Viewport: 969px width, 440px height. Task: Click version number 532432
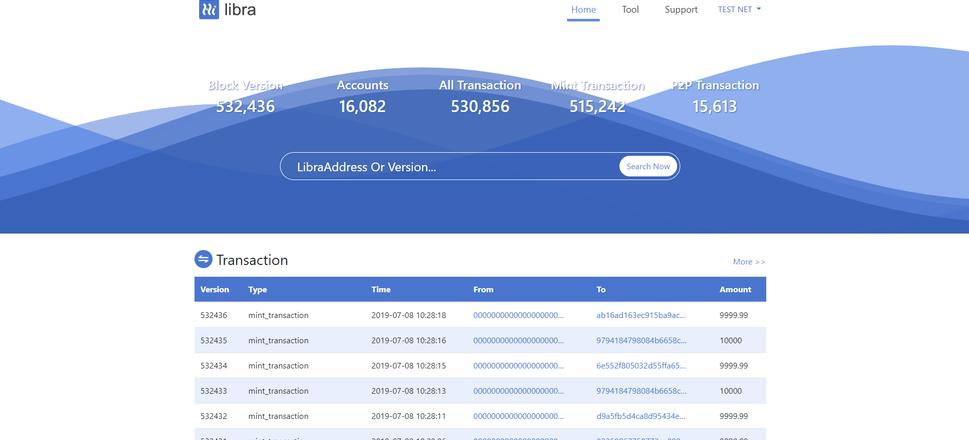pyautogui.click(x=214, y=417)
